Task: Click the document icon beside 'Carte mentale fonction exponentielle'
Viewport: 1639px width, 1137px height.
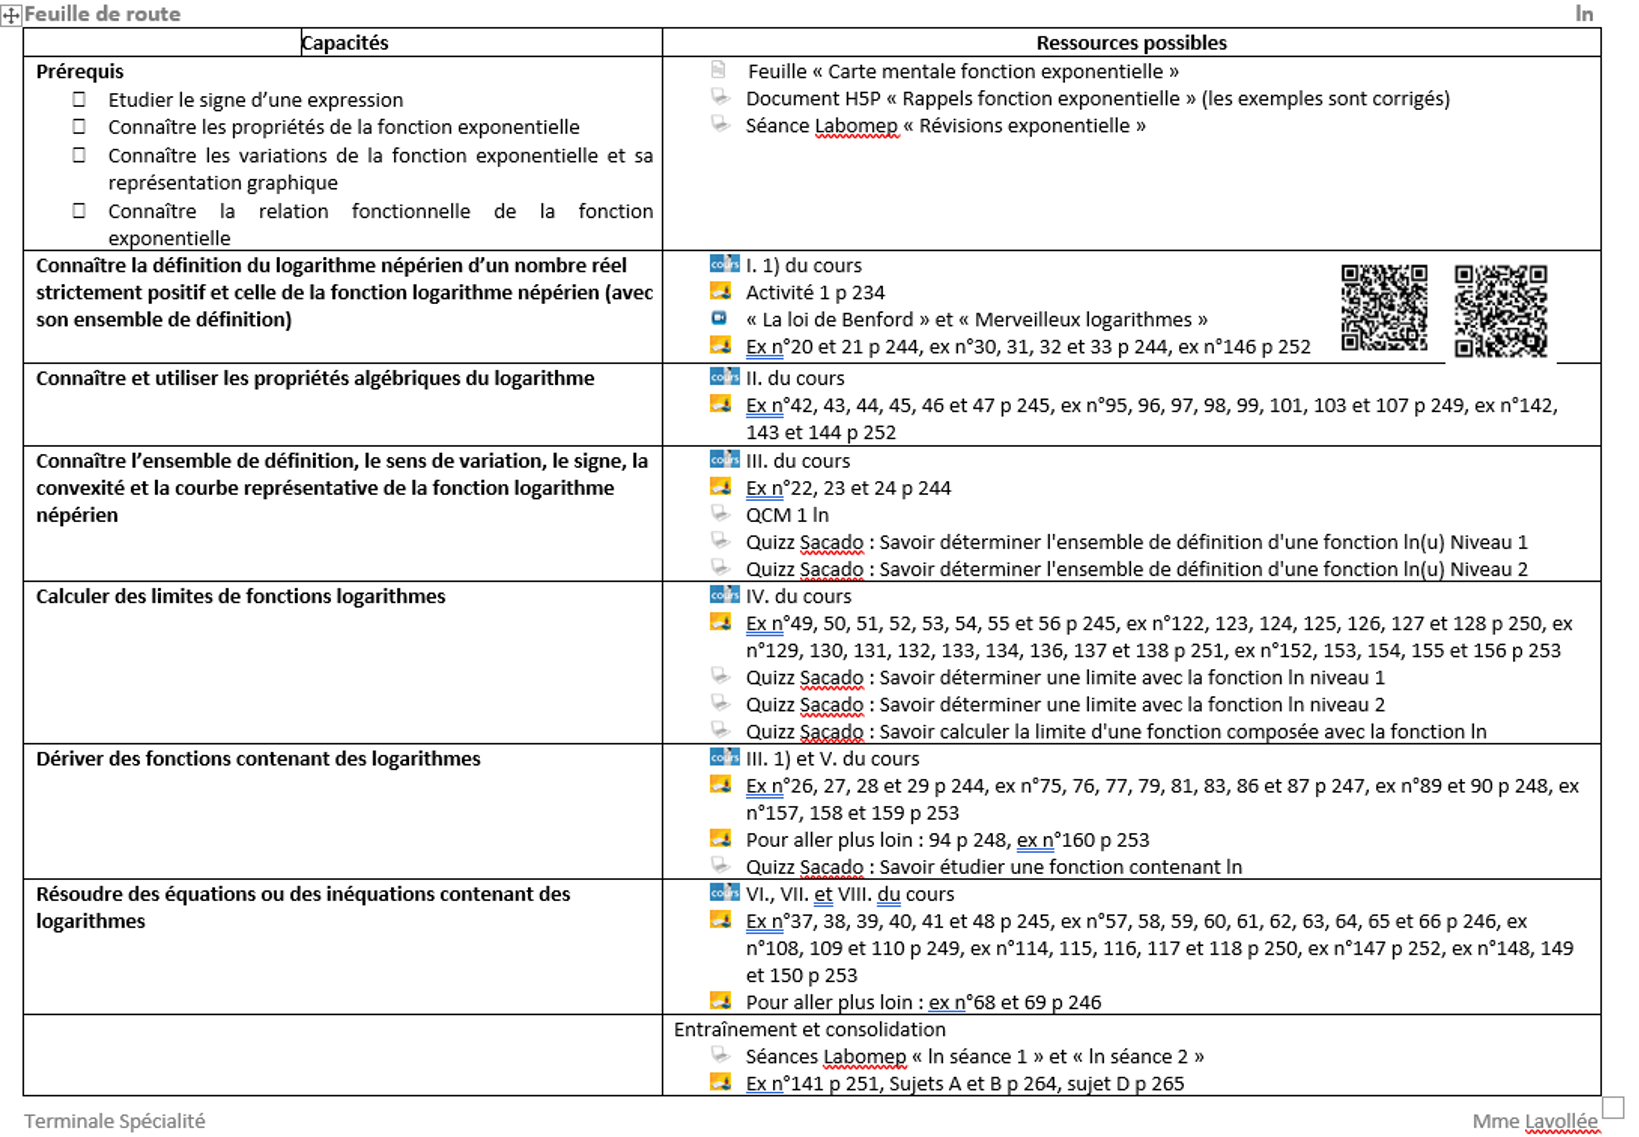Action: click(x=719, y=70)
